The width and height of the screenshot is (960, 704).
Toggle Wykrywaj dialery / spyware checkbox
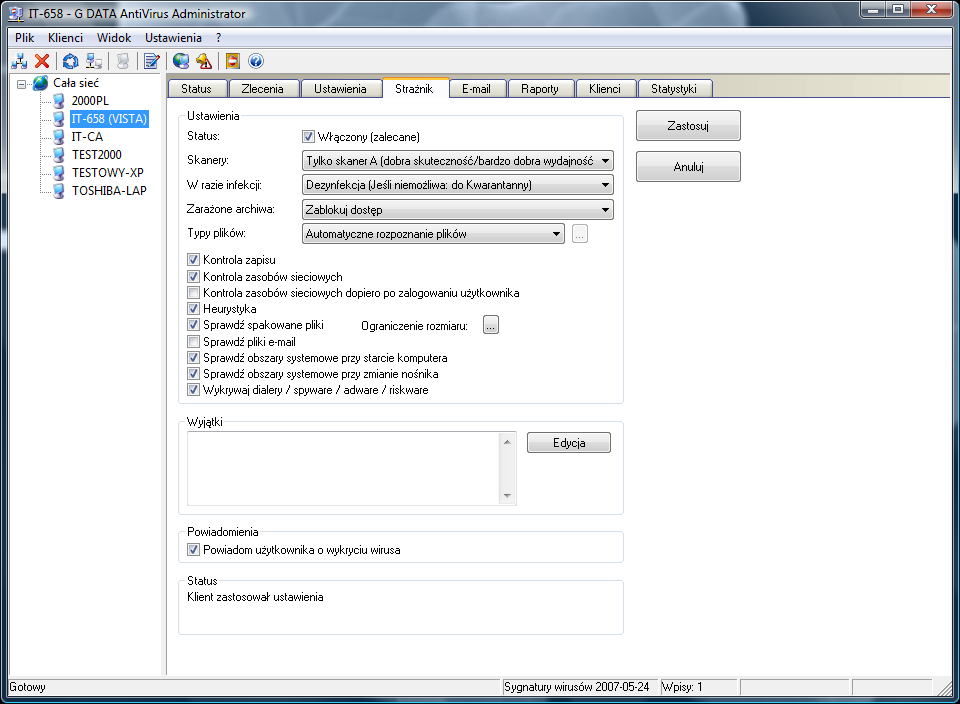point(193,390)
